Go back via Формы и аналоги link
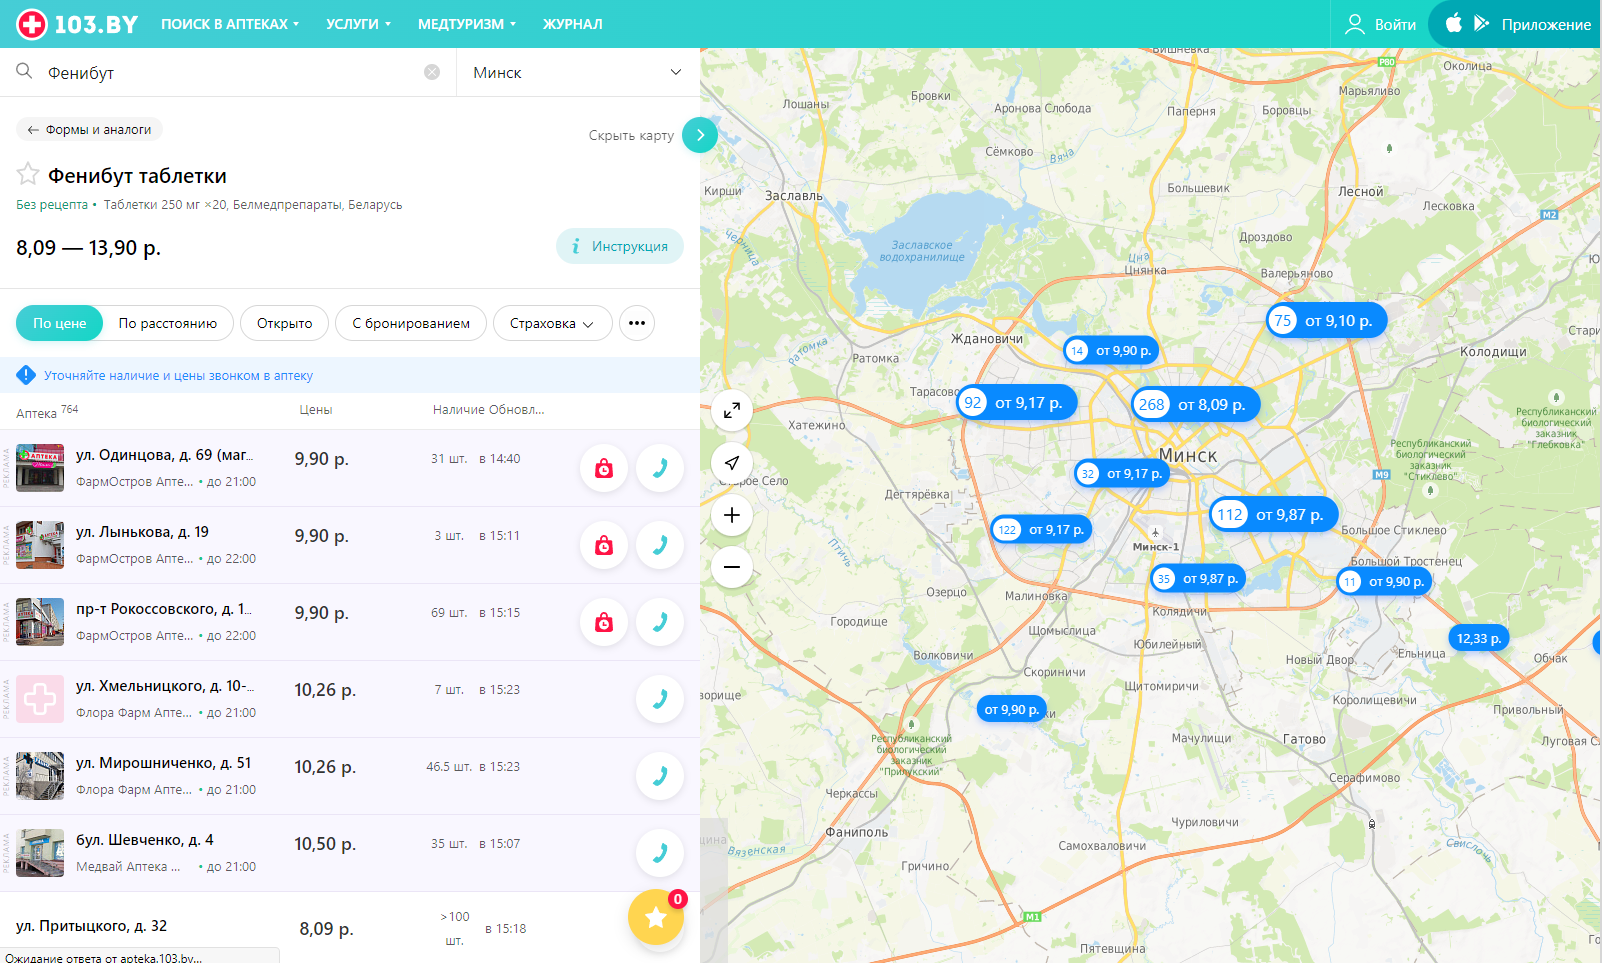1602x963 pixels. tap(89, 129)
